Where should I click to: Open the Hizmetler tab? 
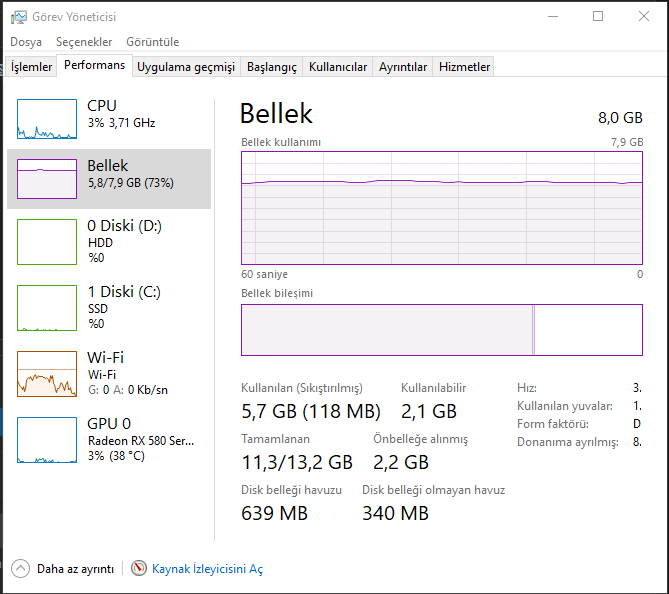pos(465,67)
